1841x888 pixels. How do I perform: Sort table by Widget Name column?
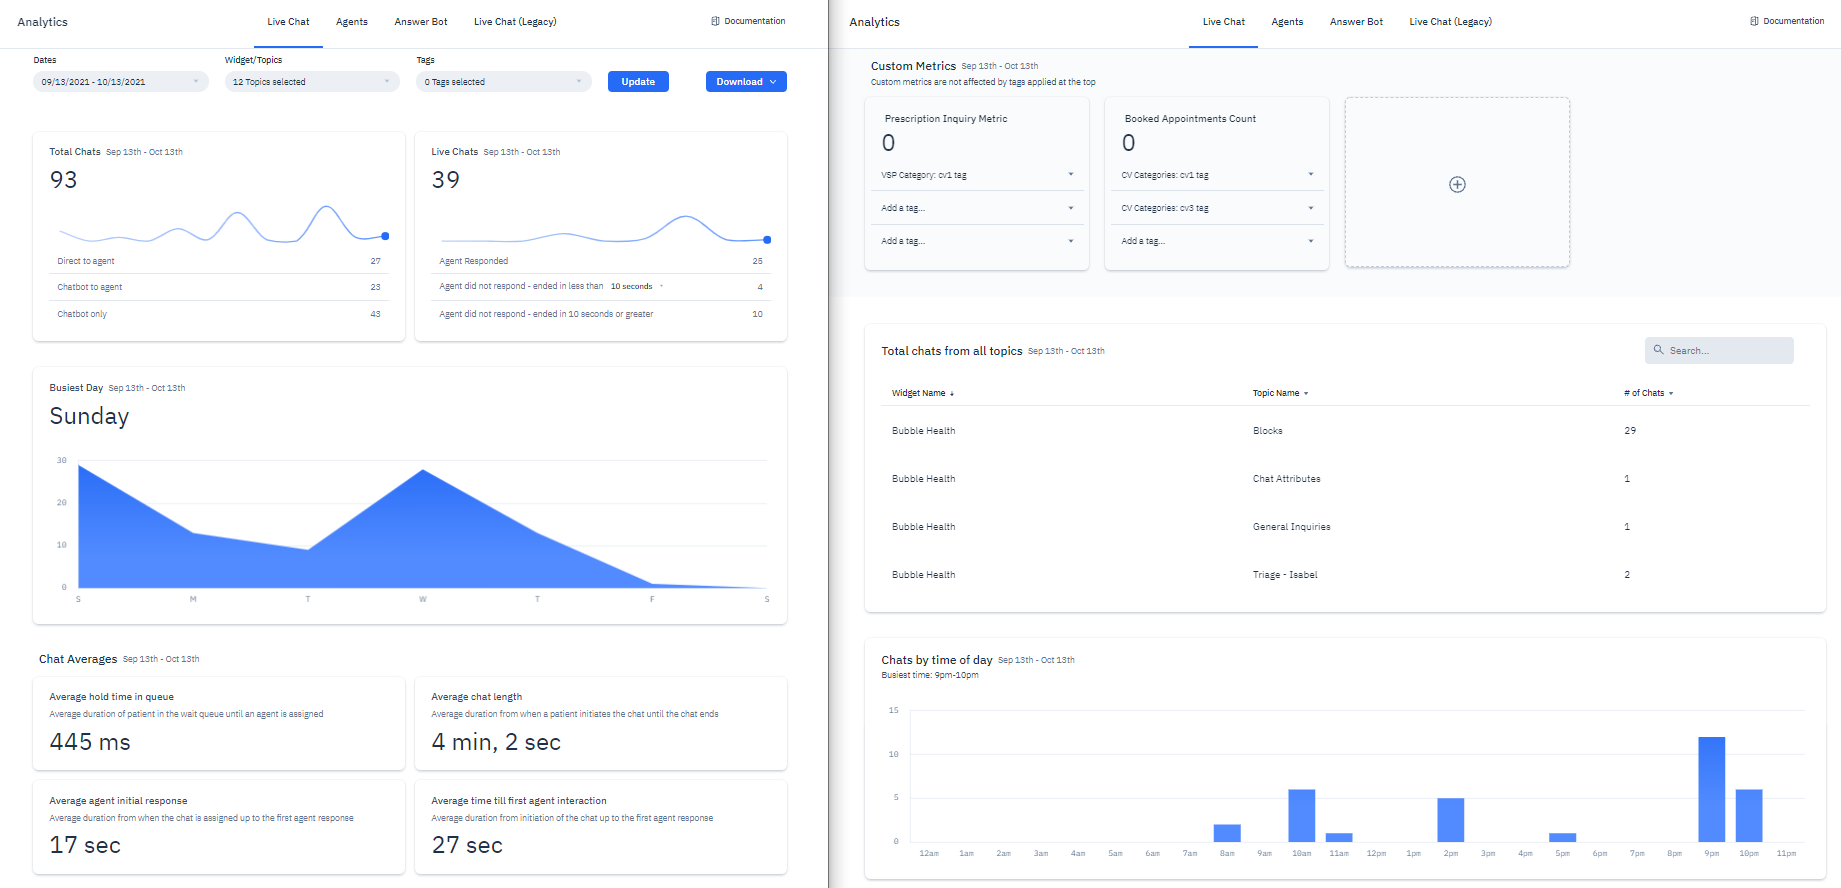pyautogui.click(x=922, y=393)
